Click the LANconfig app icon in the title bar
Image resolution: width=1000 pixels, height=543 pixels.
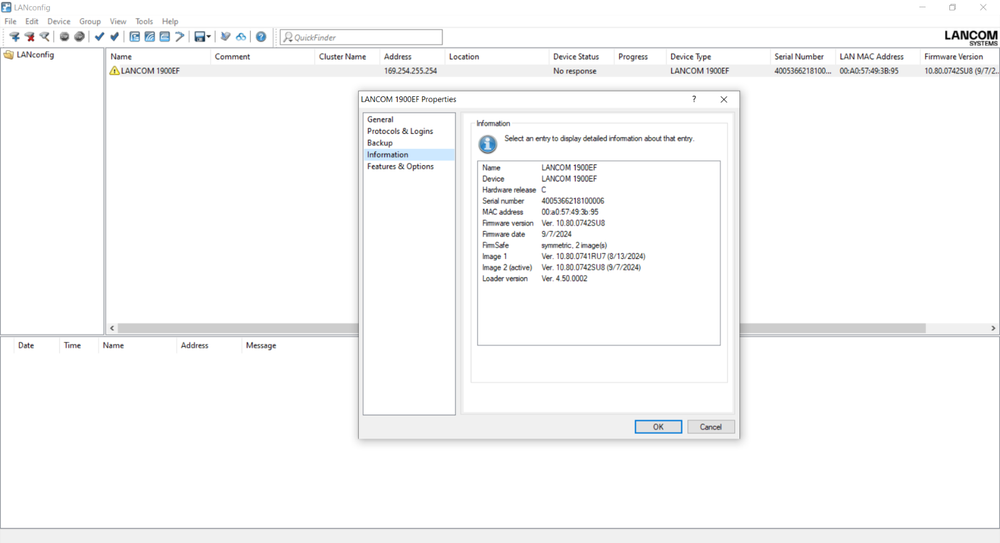point(6,7)
